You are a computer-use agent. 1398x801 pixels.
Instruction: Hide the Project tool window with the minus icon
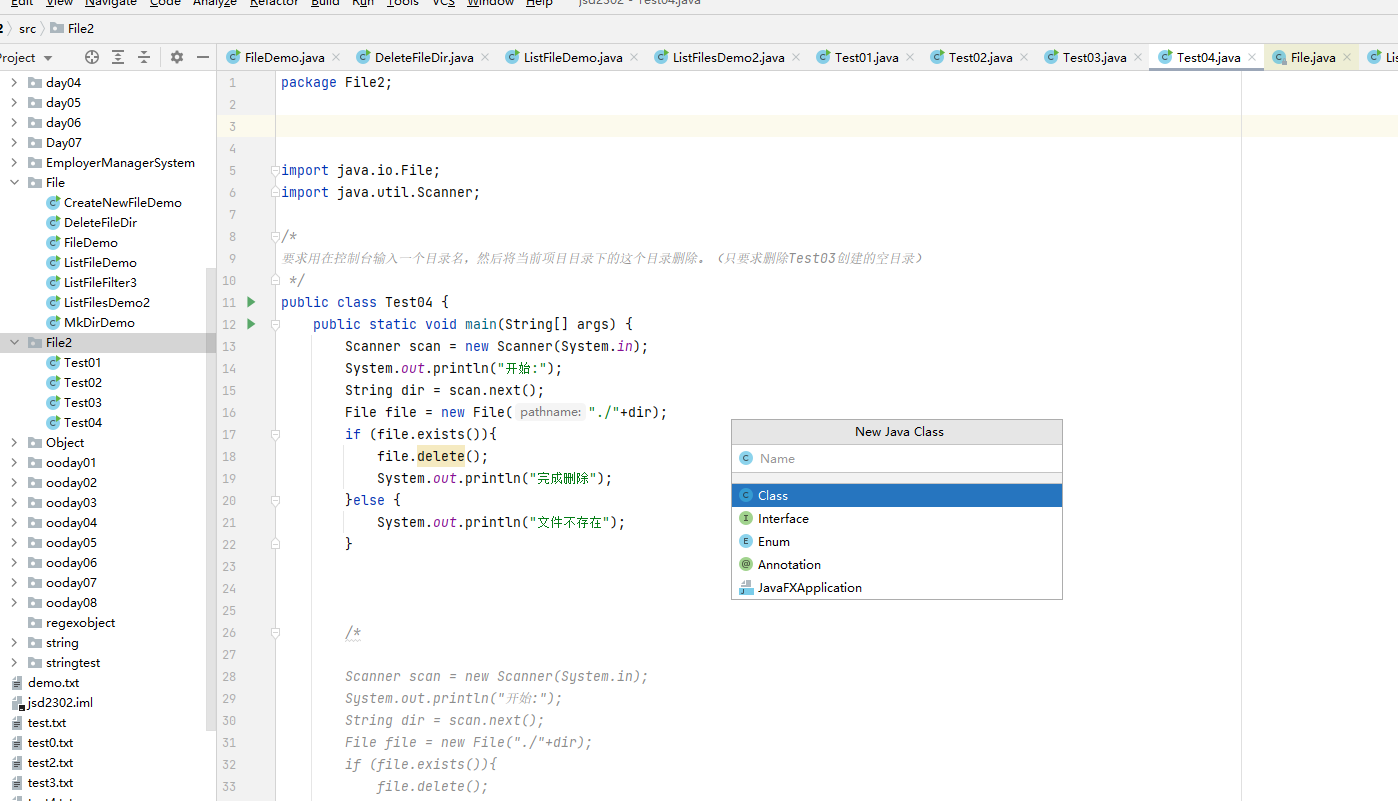203,57
